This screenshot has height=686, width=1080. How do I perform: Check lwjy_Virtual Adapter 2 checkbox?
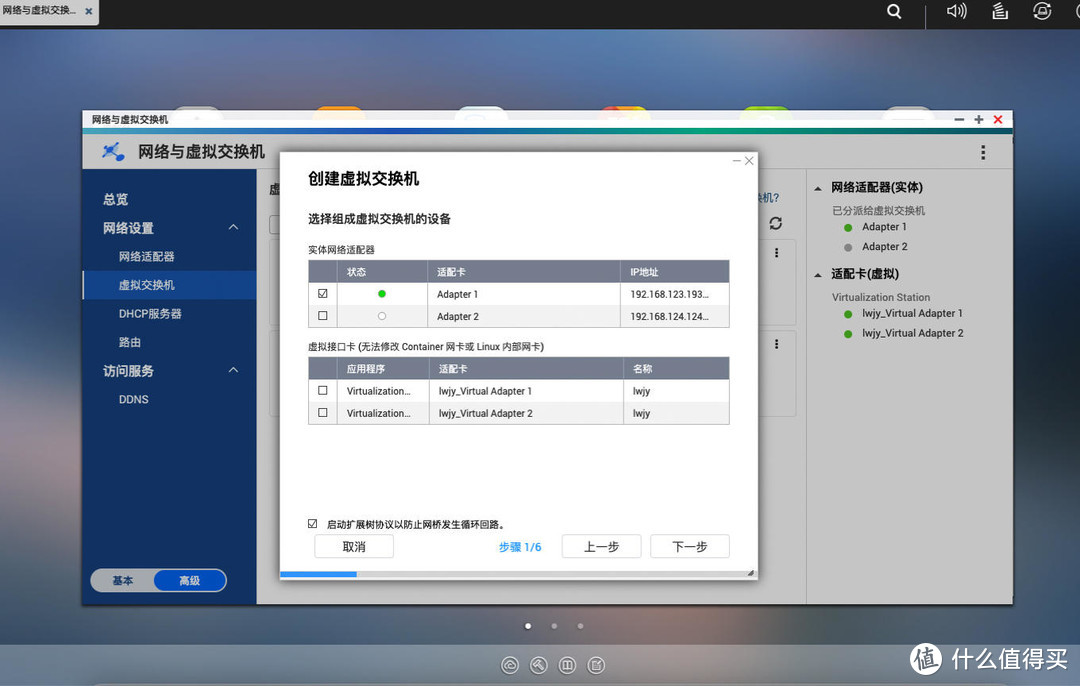pos(322,413)
